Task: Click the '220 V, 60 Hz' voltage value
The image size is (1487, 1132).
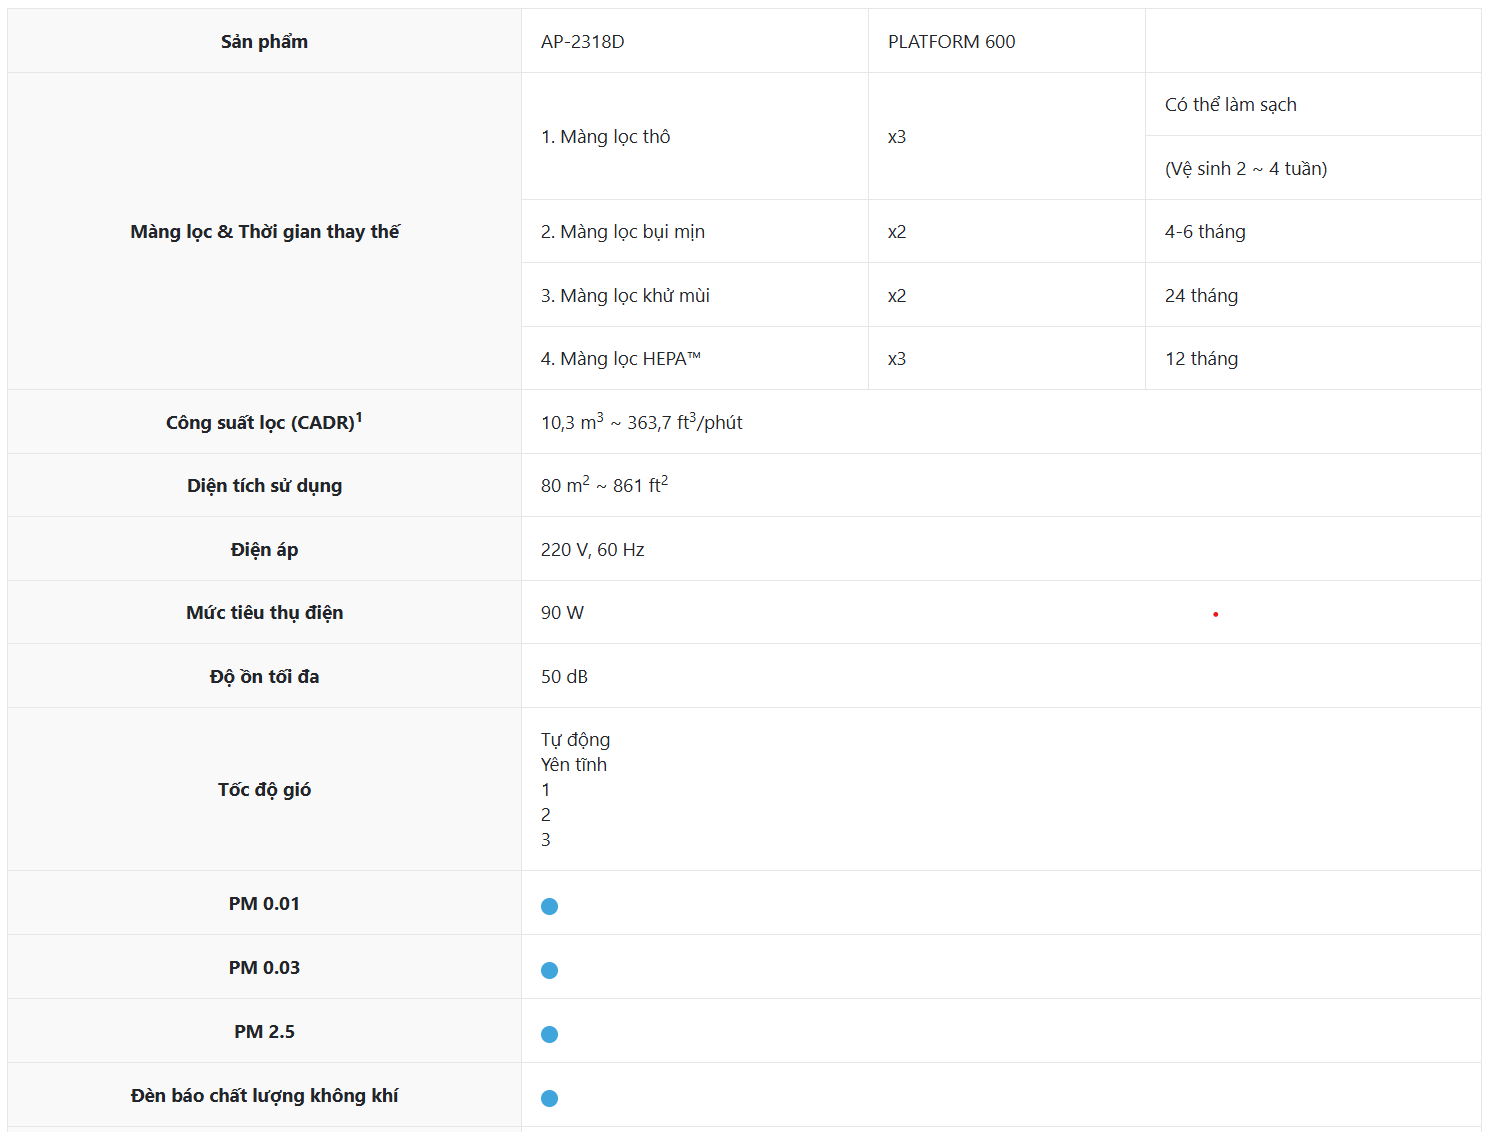Action: coord(592,550)
